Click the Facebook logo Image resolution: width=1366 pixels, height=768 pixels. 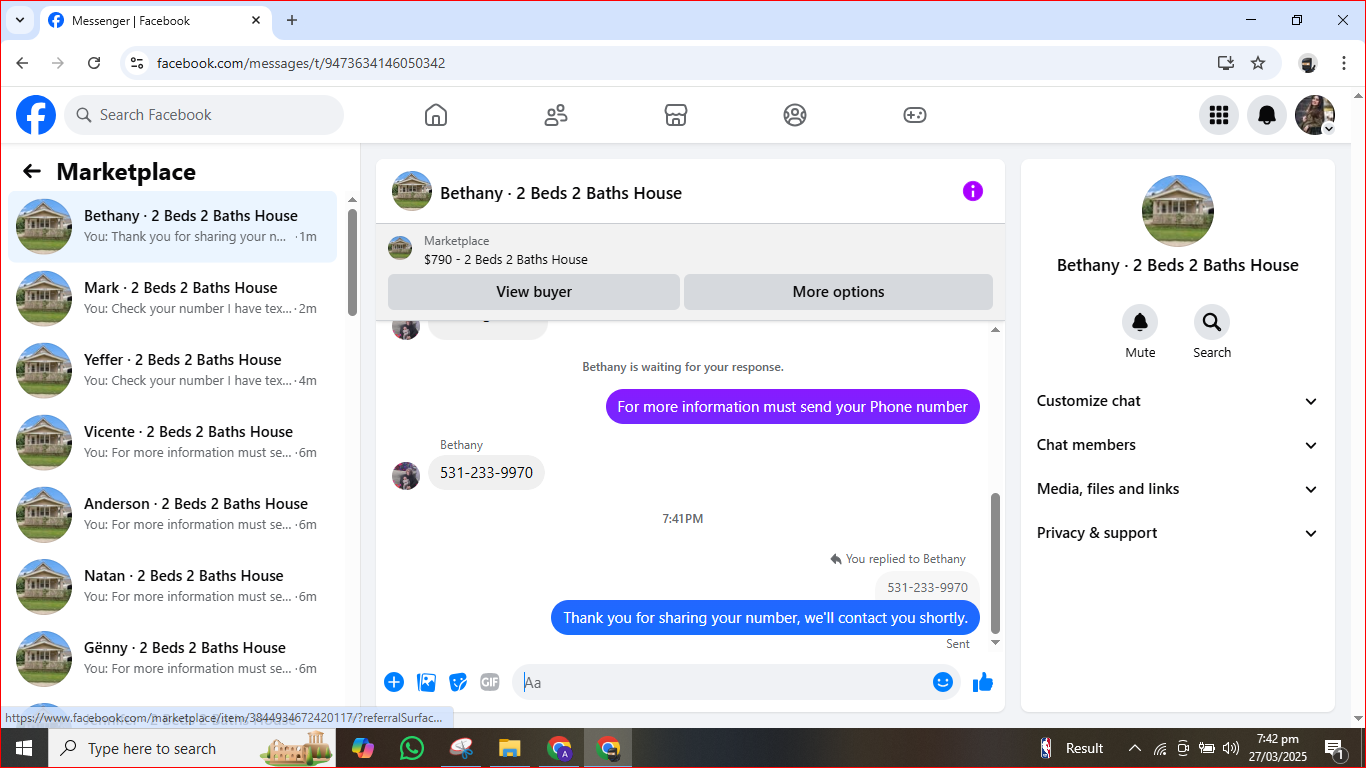click(36, 115)
